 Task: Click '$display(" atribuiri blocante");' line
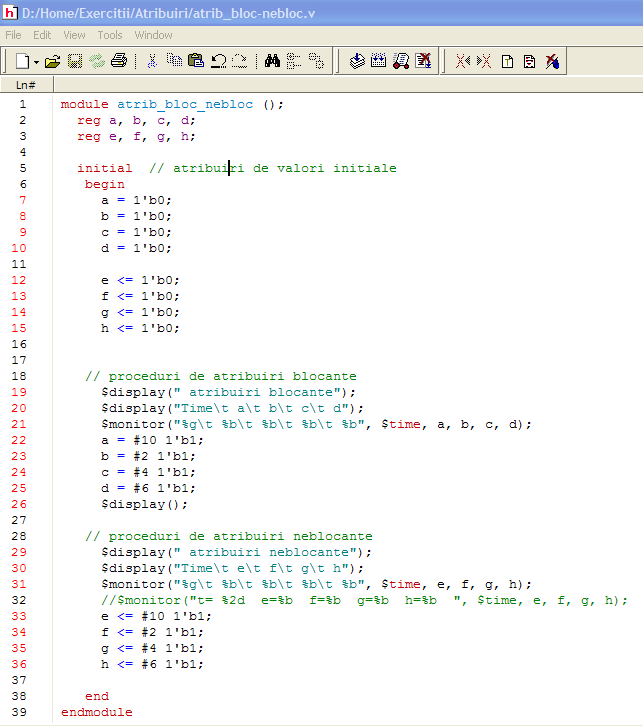[x=228, y=392]
